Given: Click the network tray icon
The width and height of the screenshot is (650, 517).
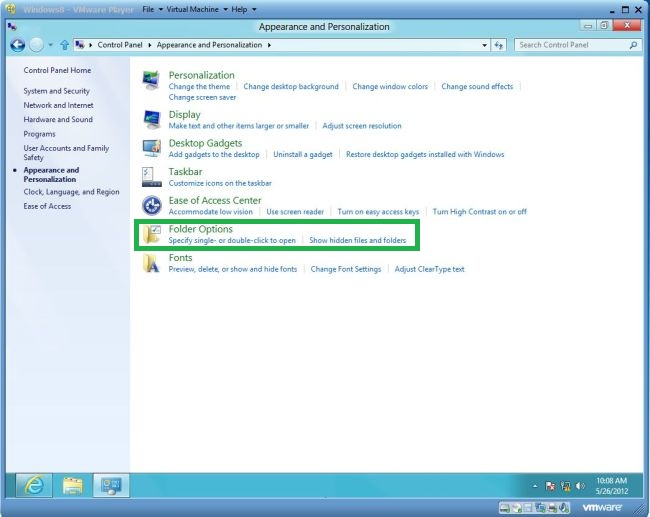Looking at the screenshot, I should pyautogui.click(x=565, y=486).
